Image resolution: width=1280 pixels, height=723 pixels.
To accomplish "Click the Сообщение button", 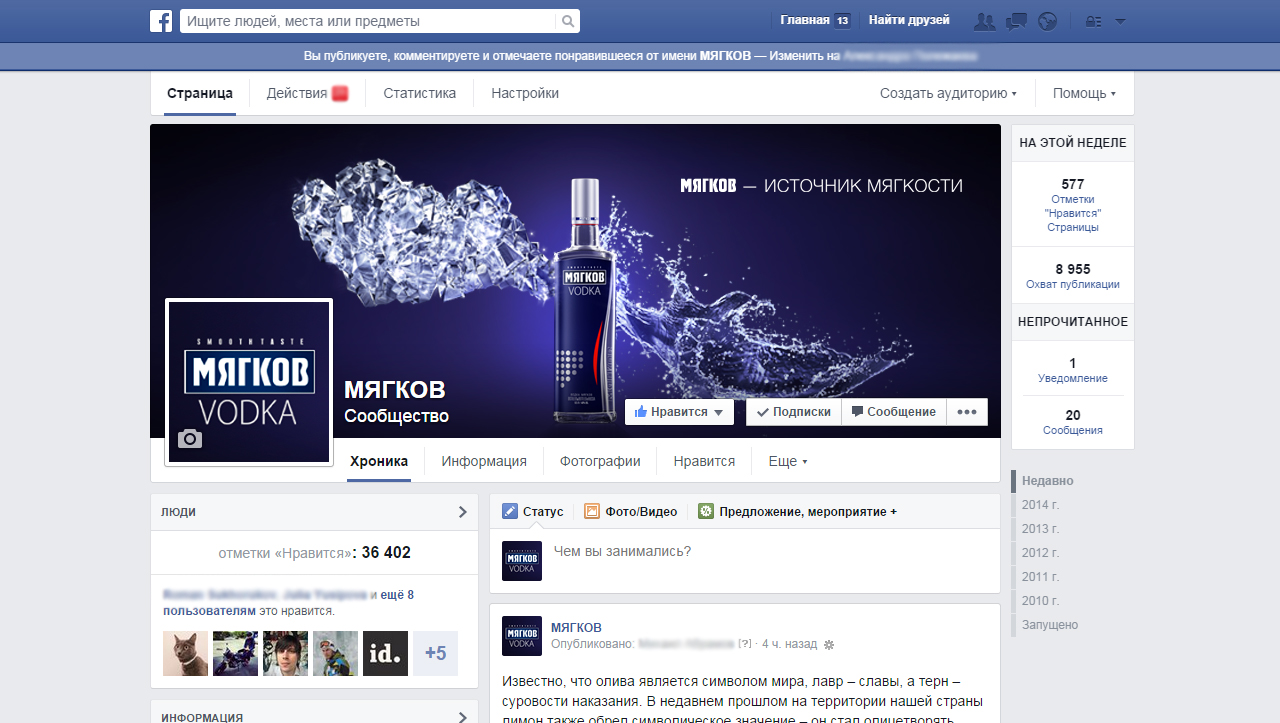I will click(x=893, y=412).
